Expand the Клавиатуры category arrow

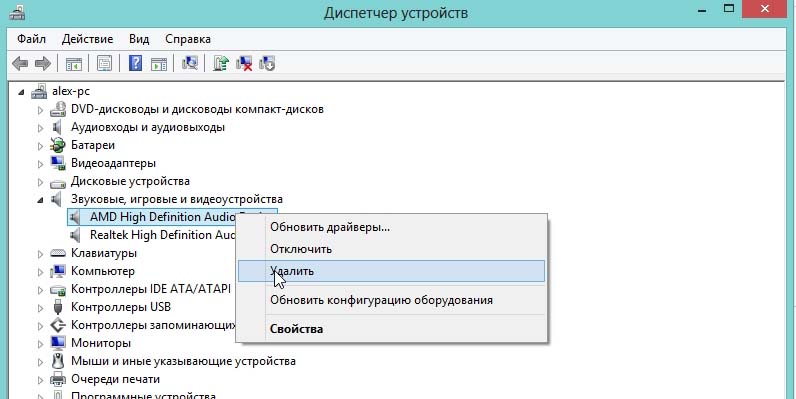(x=41, y=254)
